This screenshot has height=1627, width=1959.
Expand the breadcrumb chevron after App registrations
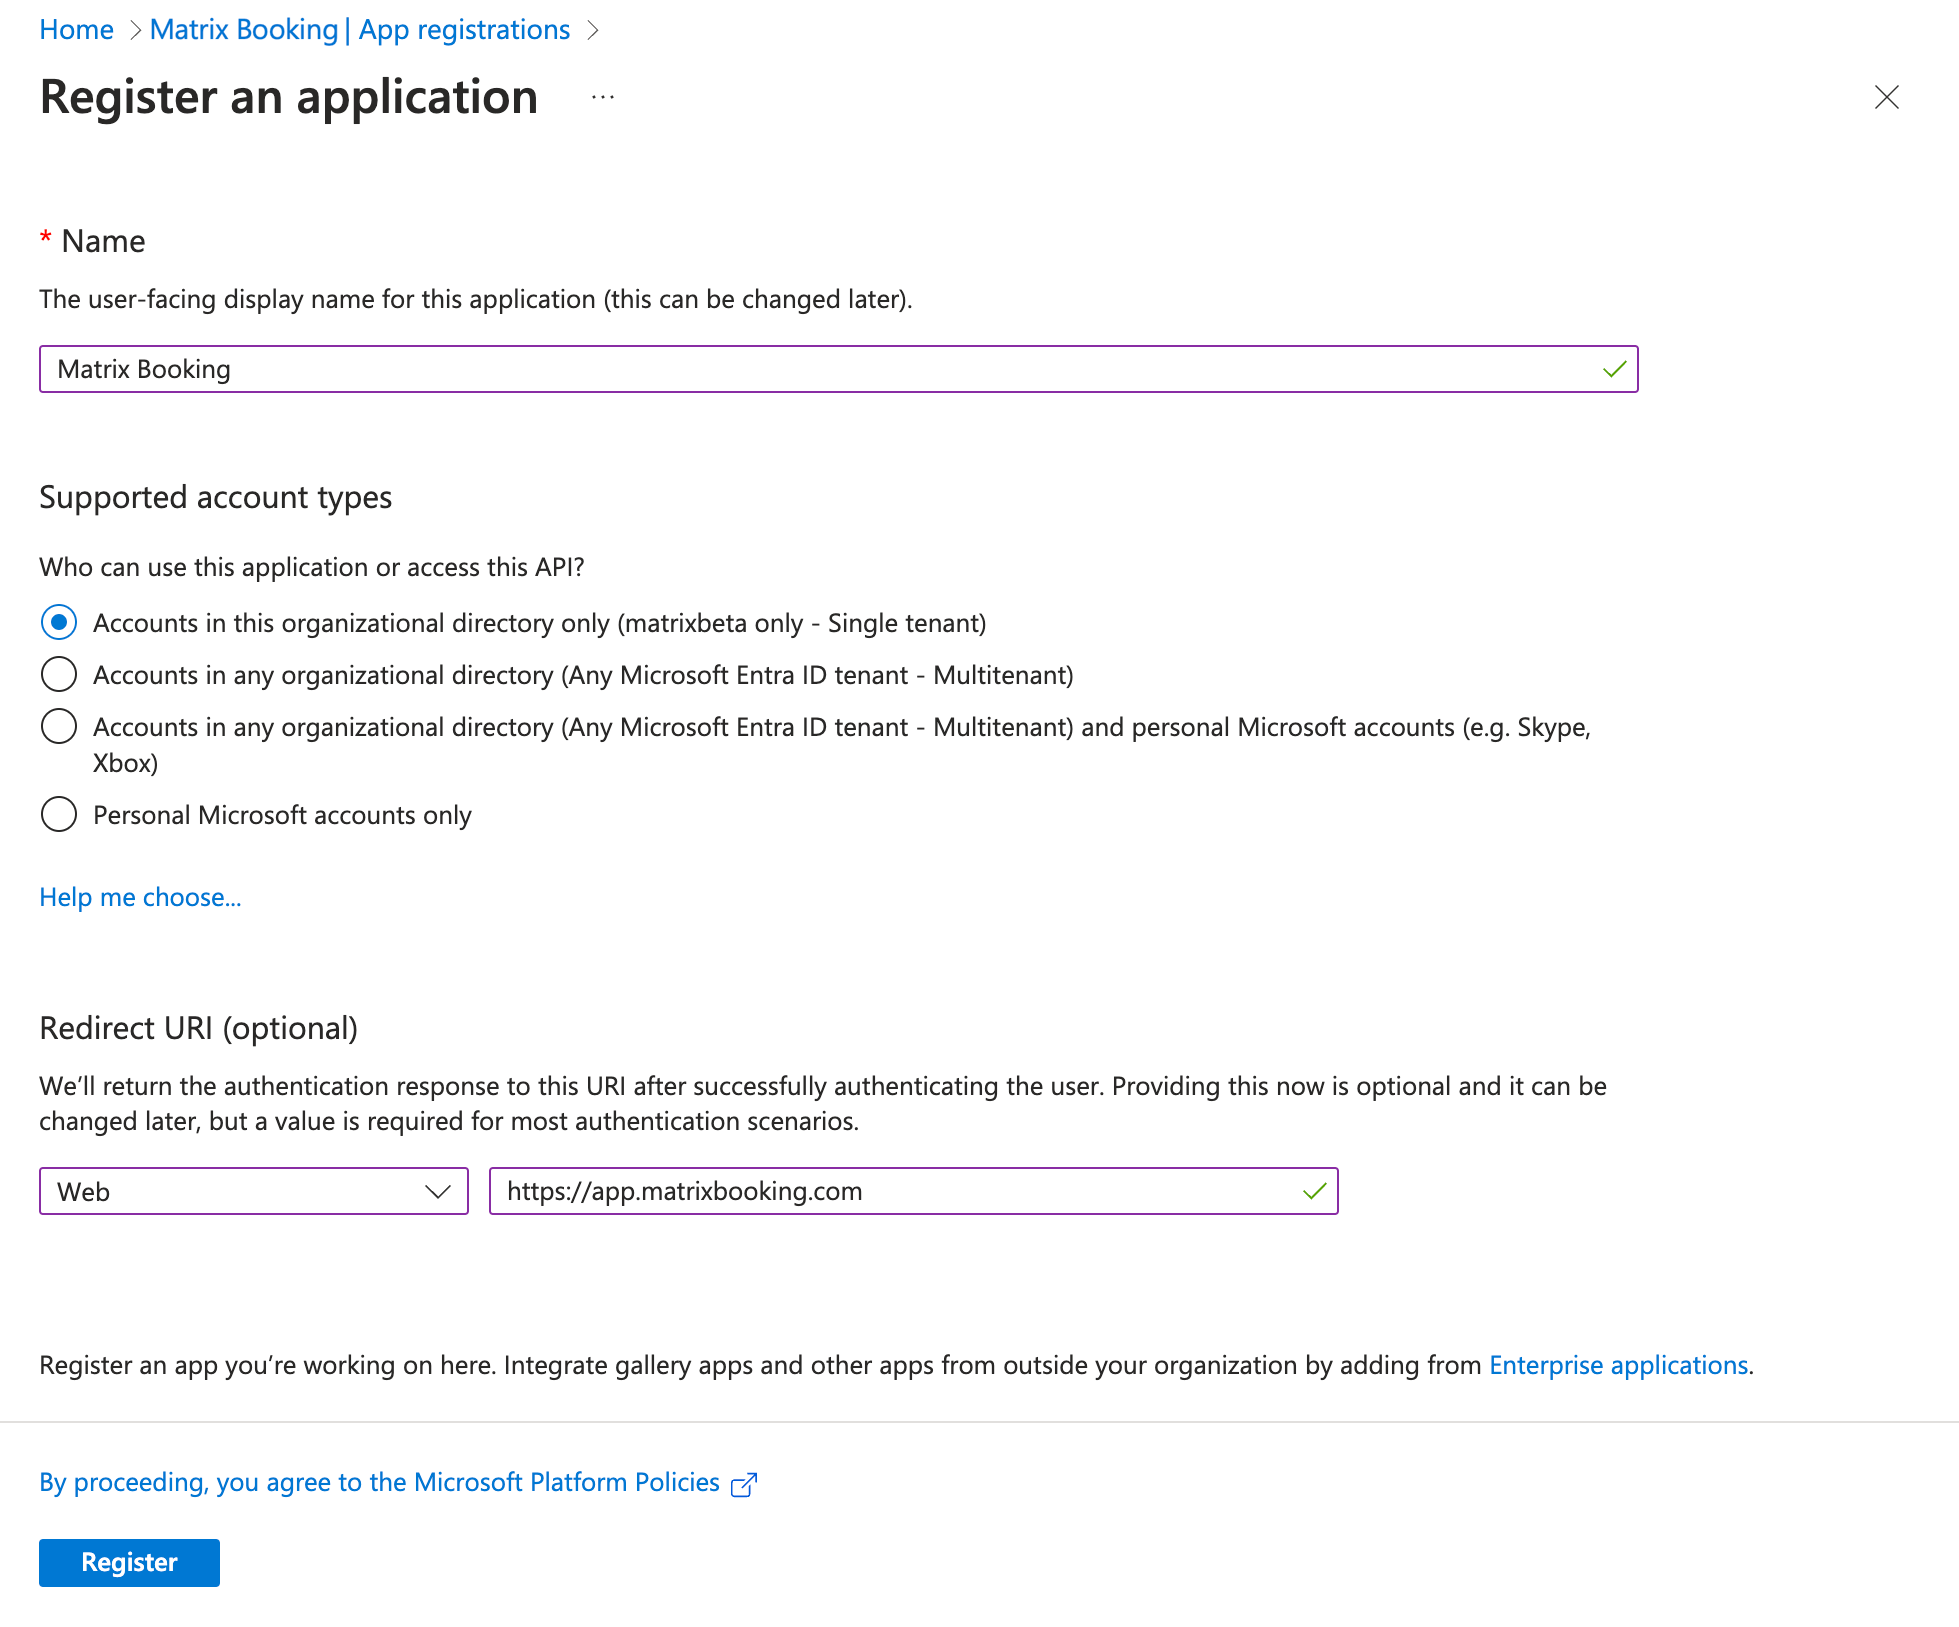pos(594,29)
